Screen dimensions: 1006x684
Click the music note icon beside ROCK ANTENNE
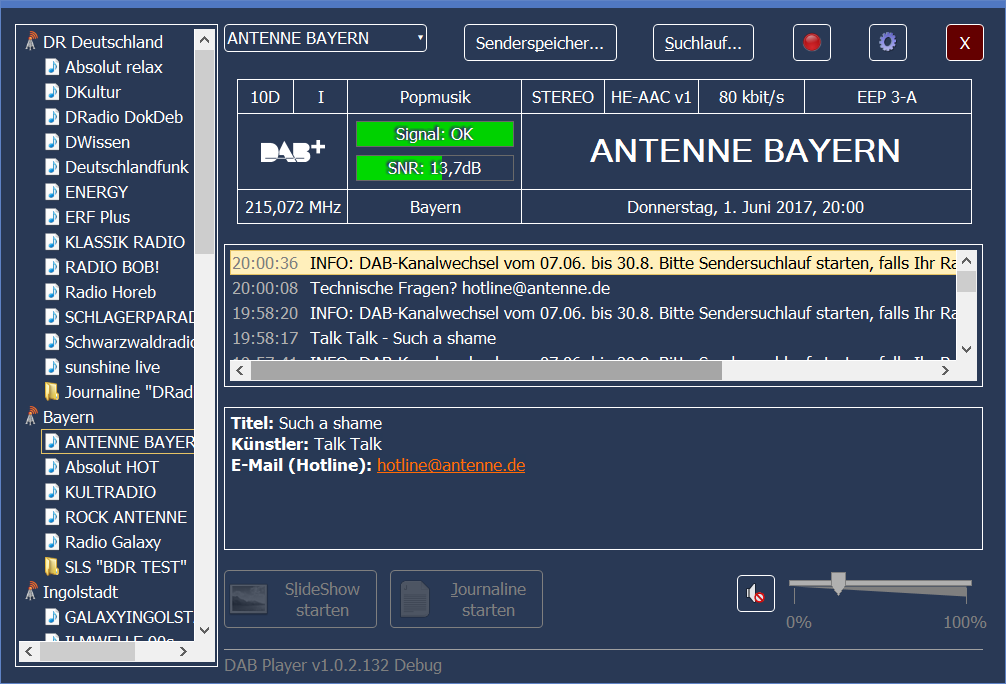[x=52, y=517]
